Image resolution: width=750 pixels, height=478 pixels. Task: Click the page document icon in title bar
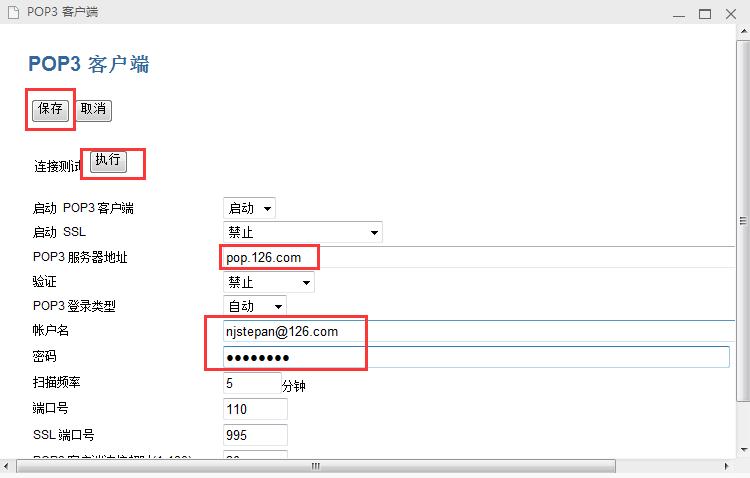tap(13, 12)
